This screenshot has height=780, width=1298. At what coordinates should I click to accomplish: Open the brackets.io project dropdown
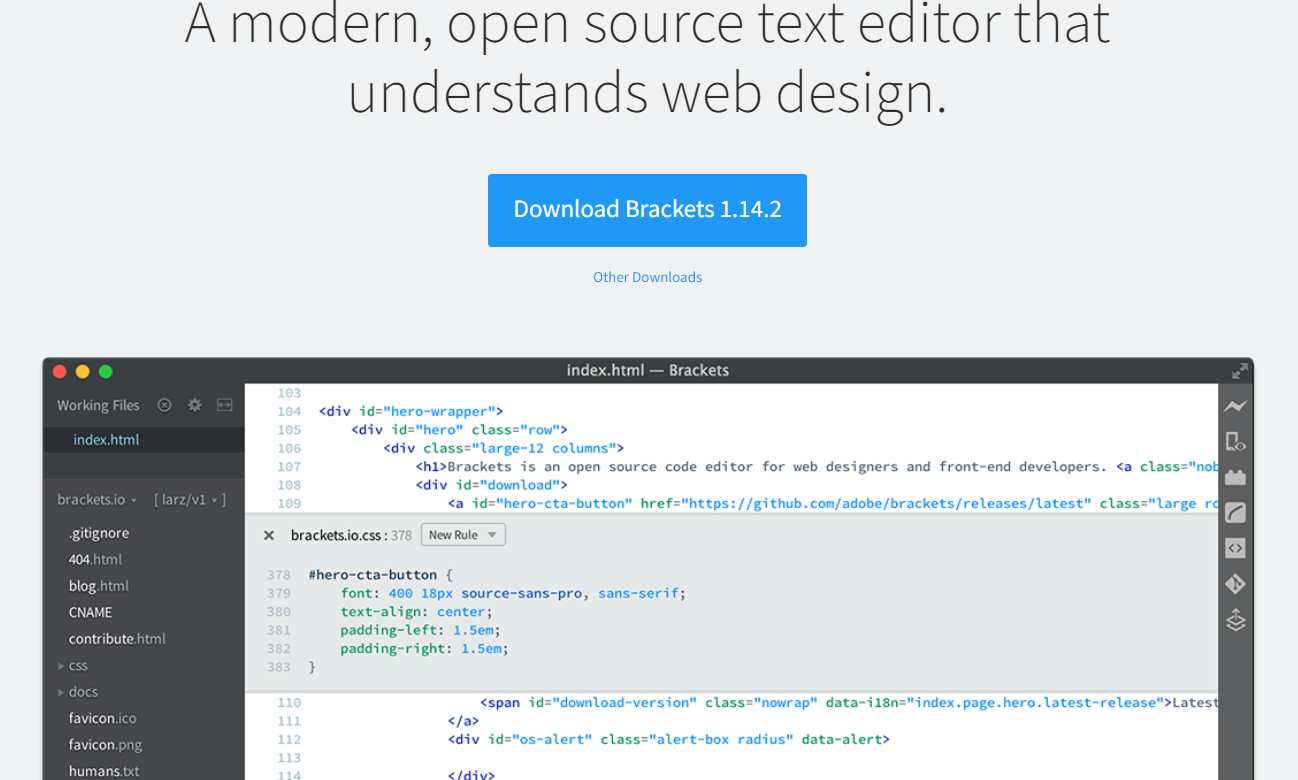pyautogui.click(x=97, y=499)
